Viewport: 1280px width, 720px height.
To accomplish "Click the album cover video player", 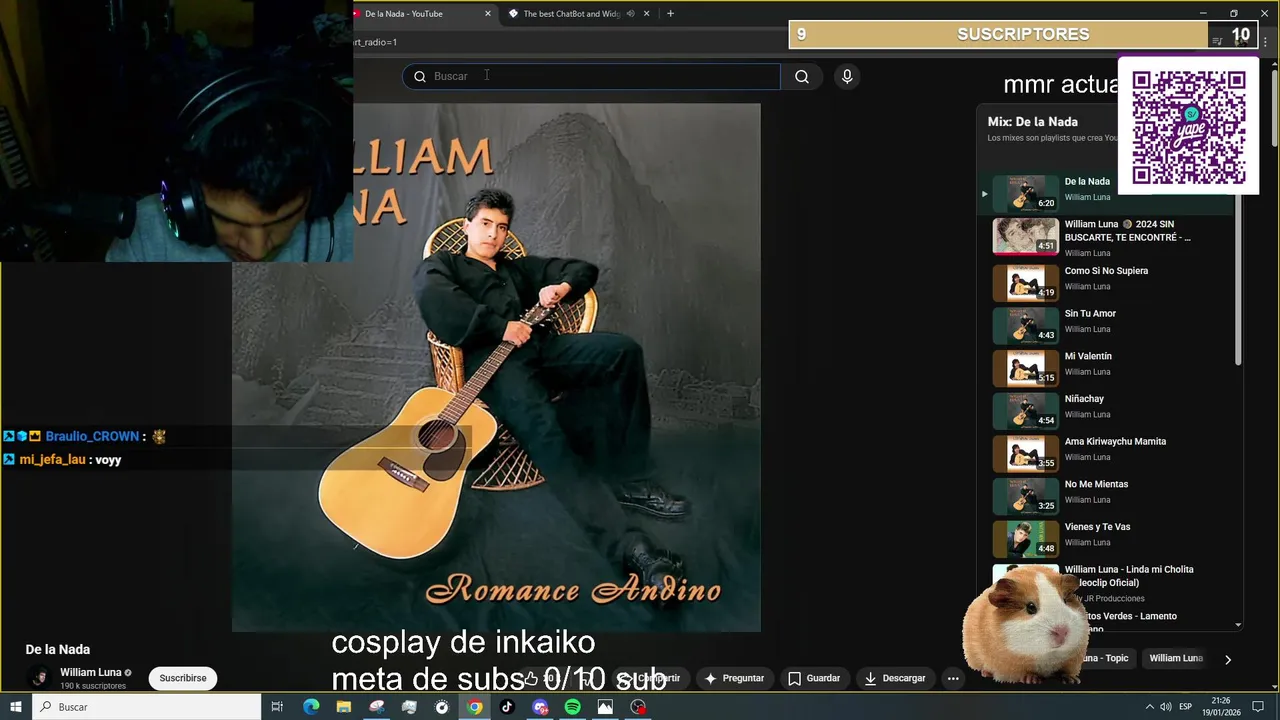I will pyautogui.click(x=496, y=368).
